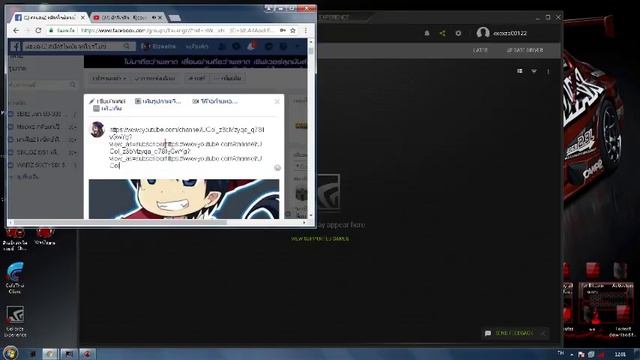Open the filter dropdown in GeForce Experience
640x360 pixels.
pos(534,71)
